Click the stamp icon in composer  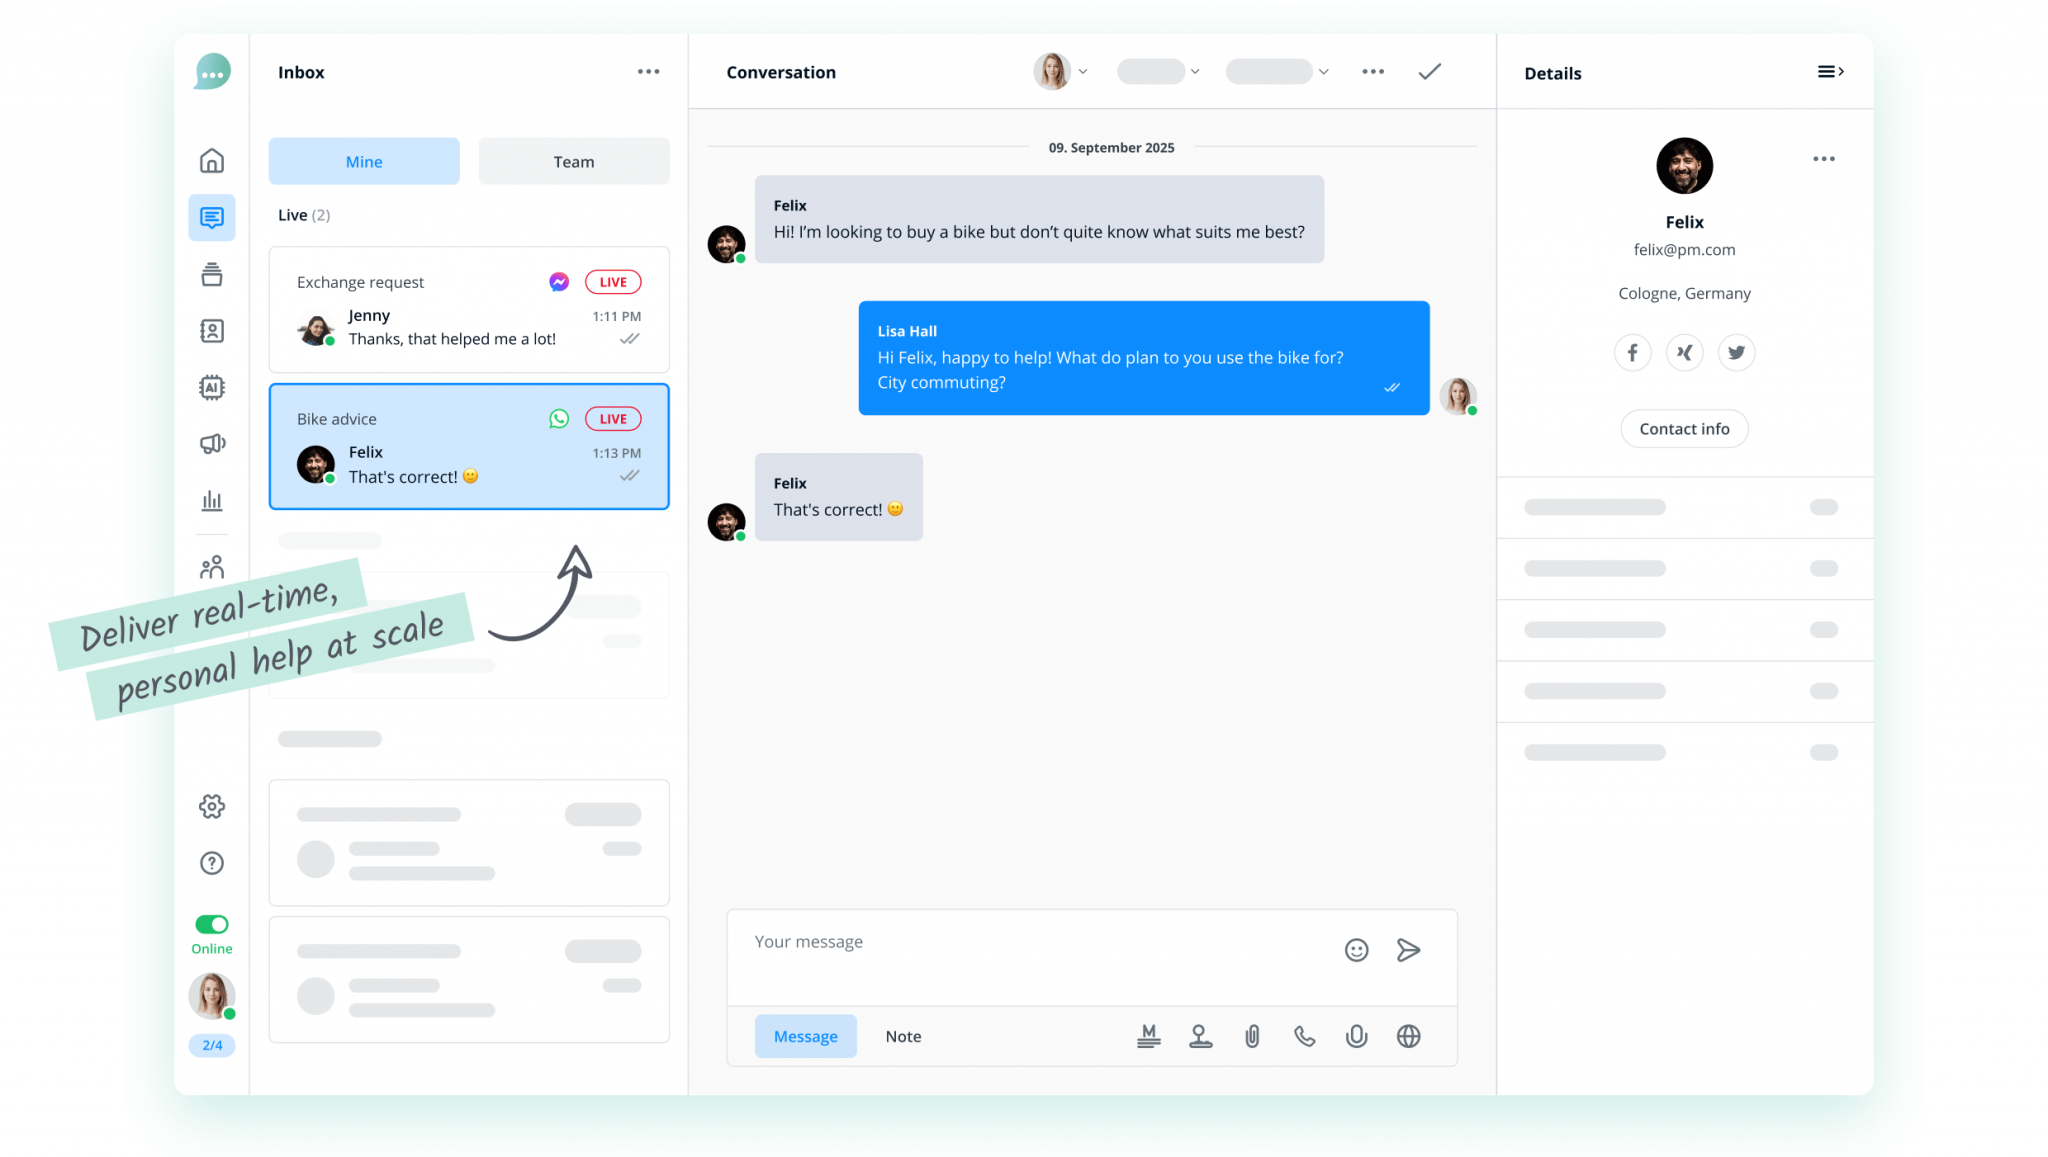coord(1200,1036)
